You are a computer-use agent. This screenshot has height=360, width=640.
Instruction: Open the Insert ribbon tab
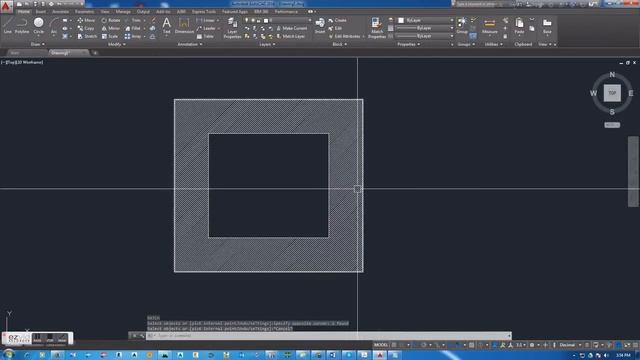coord(40,11)
